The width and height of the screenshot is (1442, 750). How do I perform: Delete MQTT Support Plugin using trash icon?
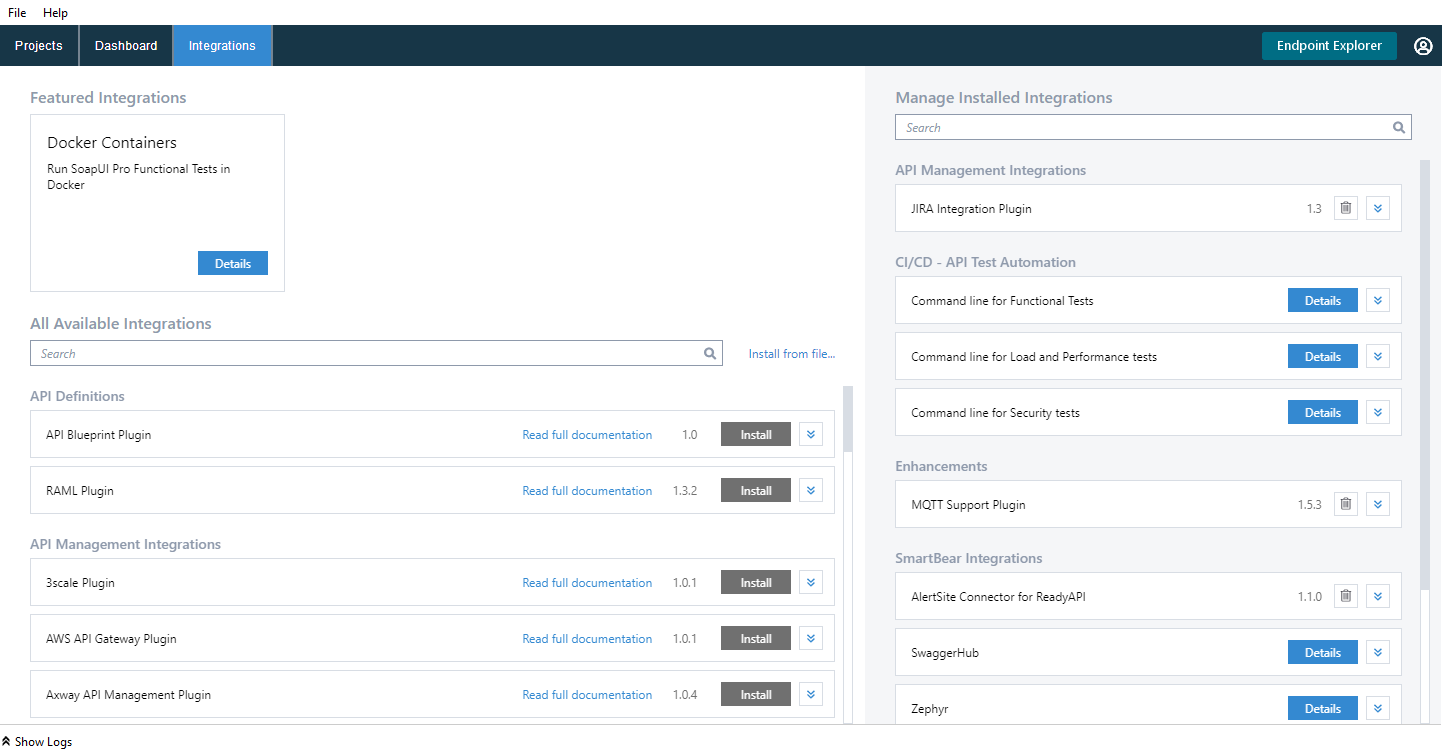pyautogui.click(x=1345, y=504)
